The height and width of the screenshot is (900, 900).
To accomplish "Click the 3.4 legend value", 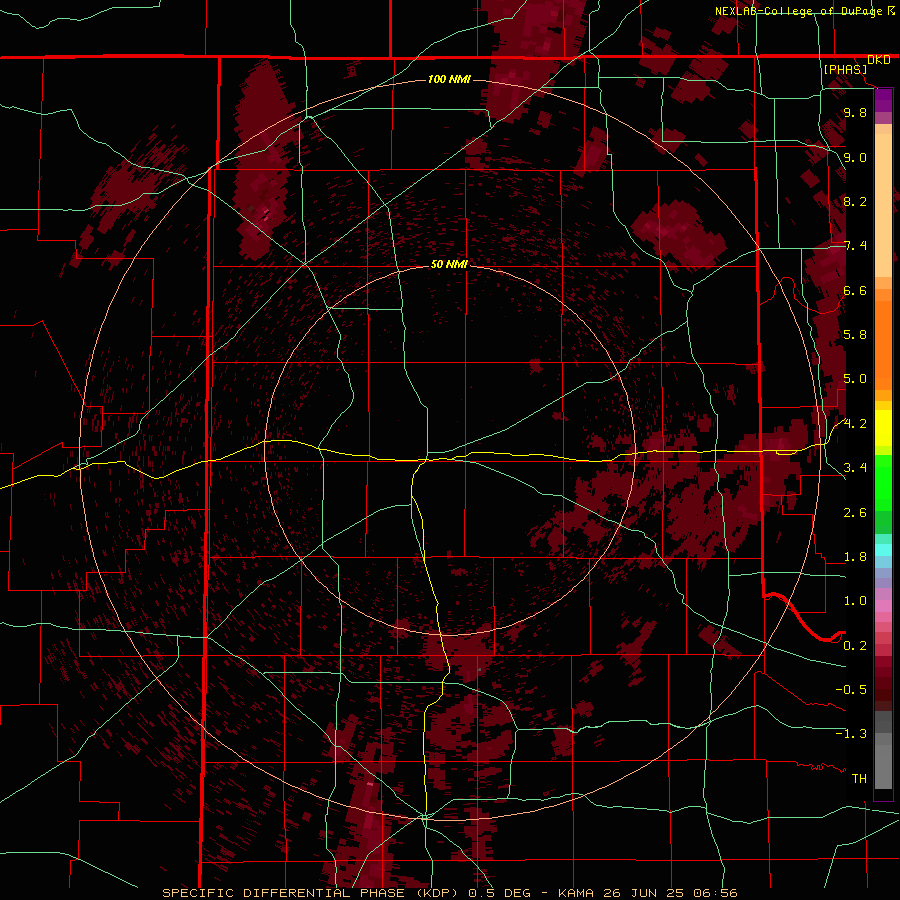I will pyautogui.click(x=855, y=468).
